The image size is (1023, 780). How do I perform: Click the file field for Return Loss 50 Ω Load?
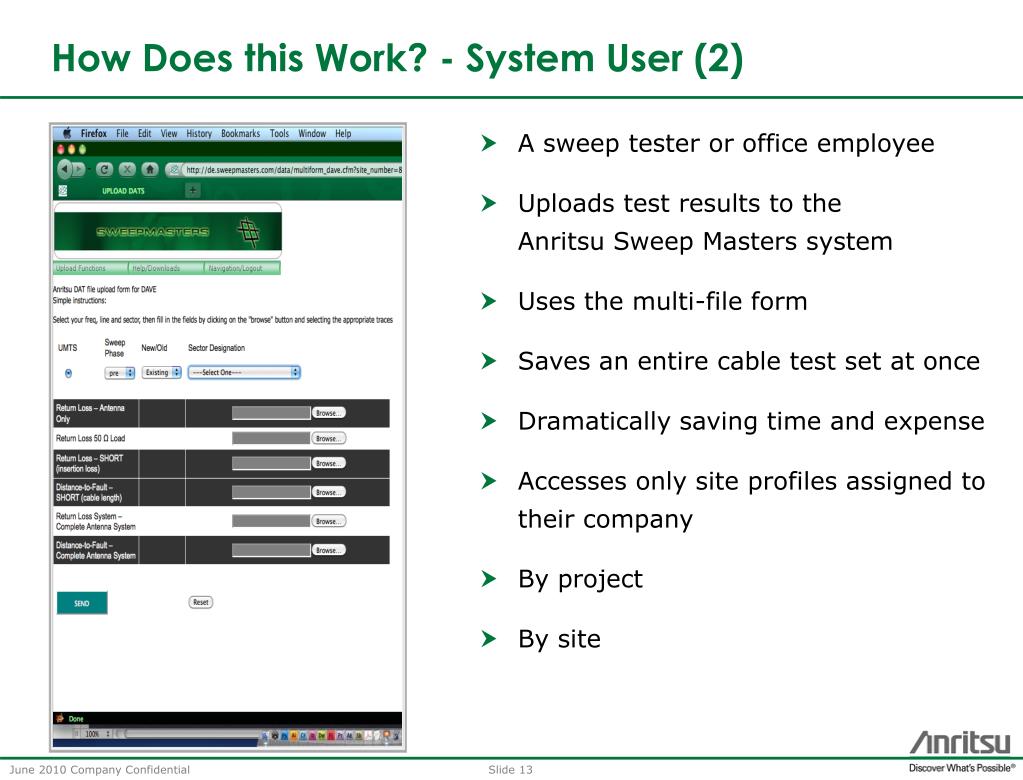[x=271, y=438]
